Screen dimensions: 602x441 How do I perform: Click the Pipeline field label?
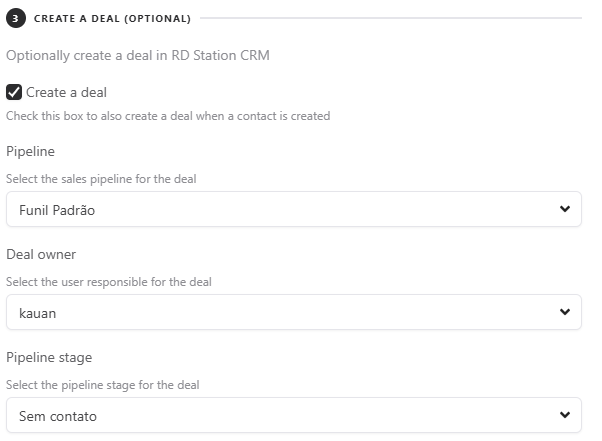click(30, 151)
